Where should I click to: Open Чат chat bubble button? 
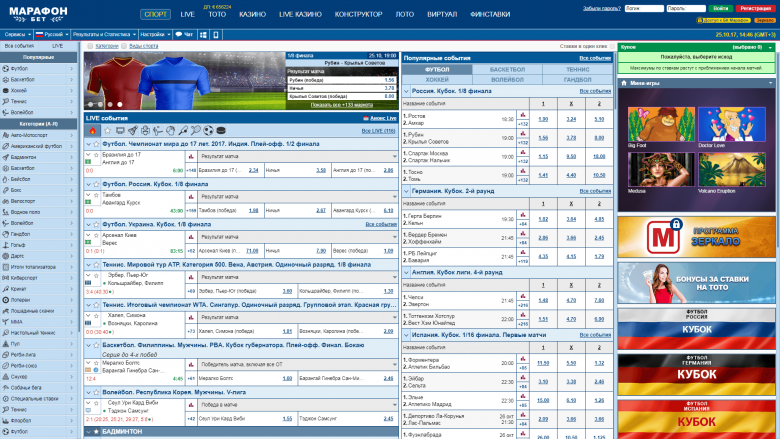click(185, 35)
